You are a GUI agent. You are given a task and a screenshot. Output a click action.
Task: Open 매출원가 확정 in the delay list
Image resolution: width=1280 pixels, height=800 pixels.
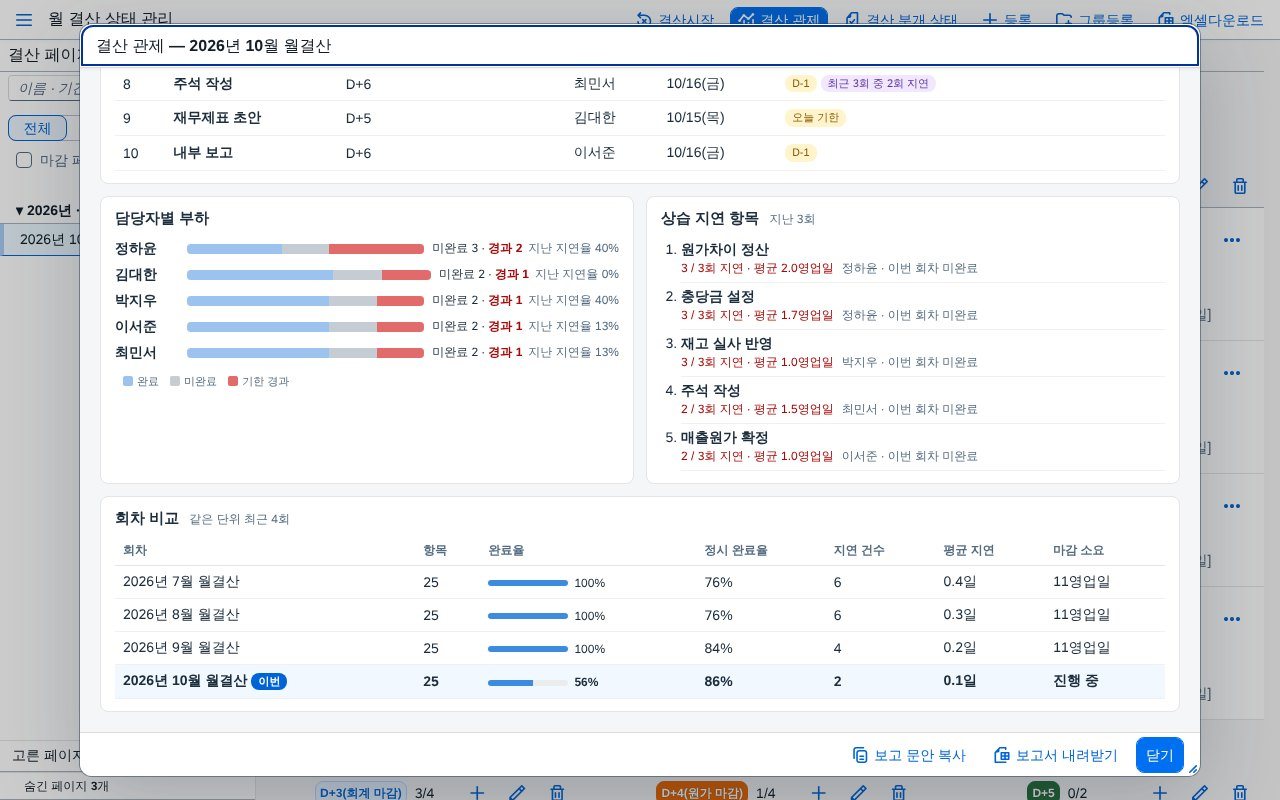click(x=725, y=438)
